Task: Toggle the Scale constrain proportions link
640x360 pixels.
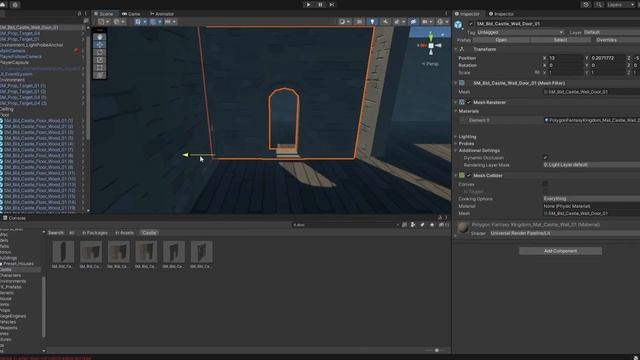Action: [x=537, y=73]
